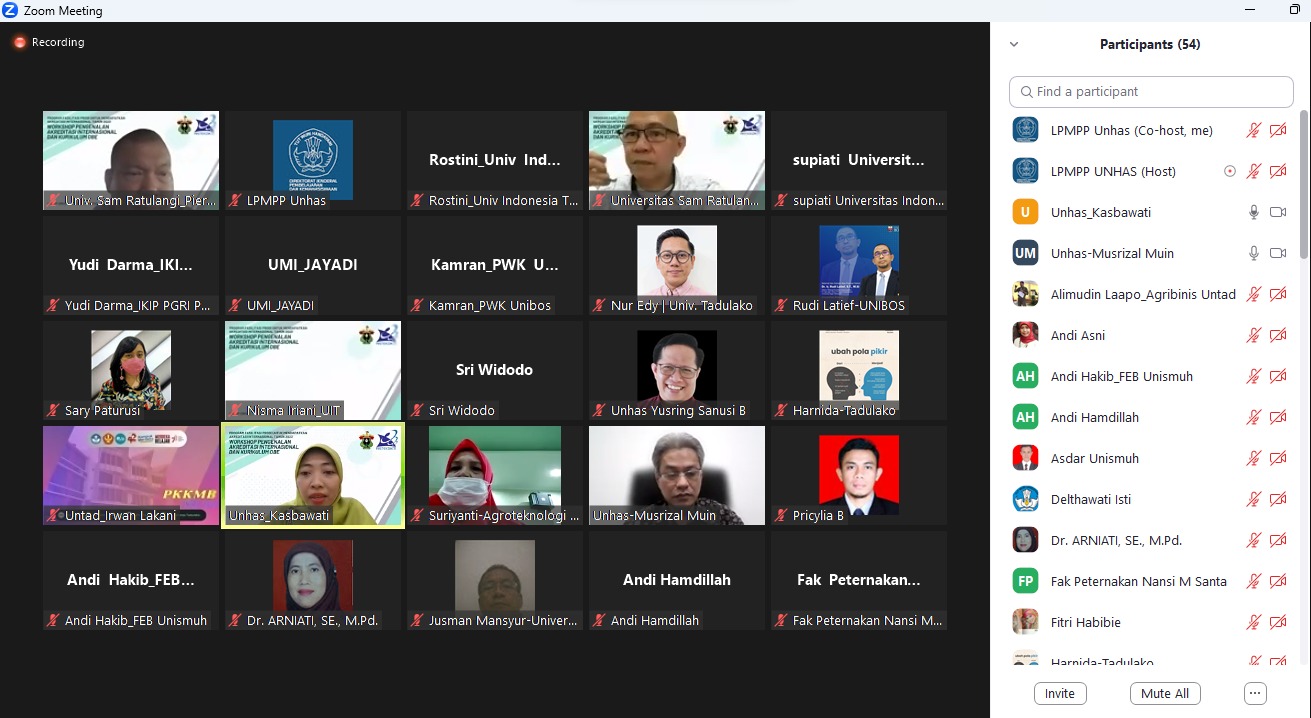Click the muted microphone icon for Andi Asni
Screen dimensions: 1311x718
tap(1253, 335)
